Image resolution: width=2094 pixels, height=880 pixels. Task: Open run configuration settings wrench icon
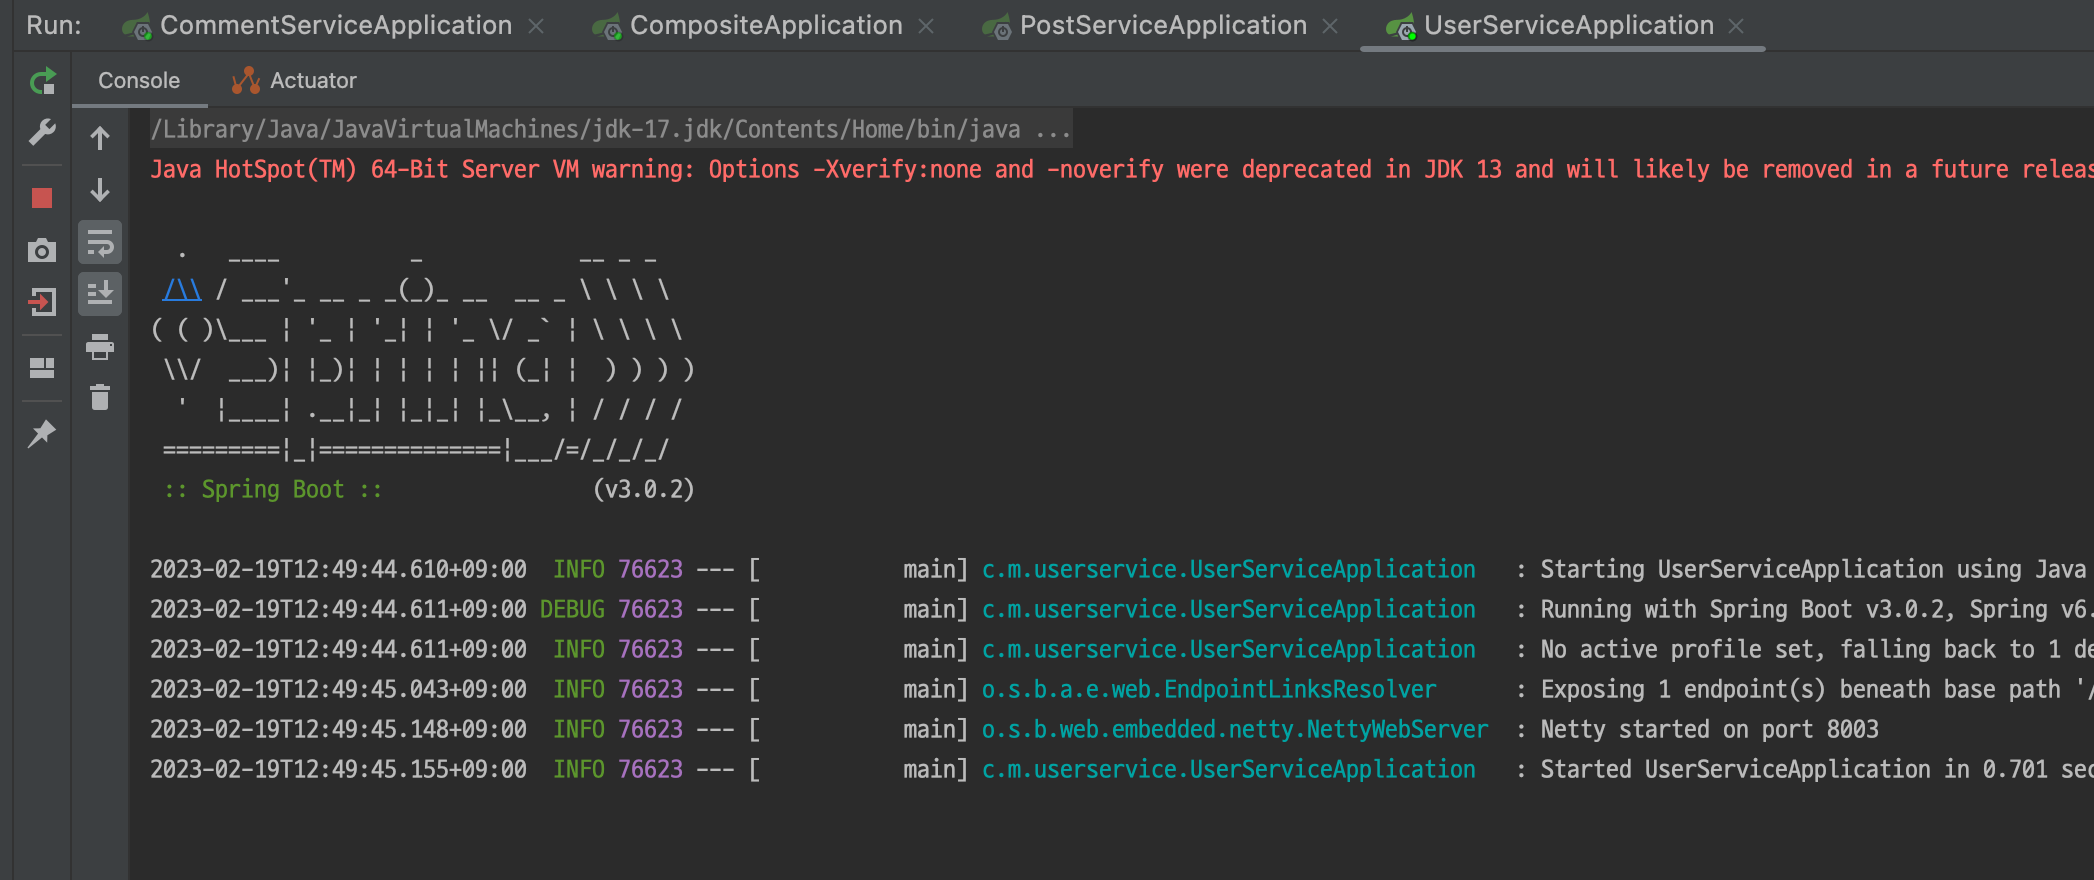pos(42,132)
